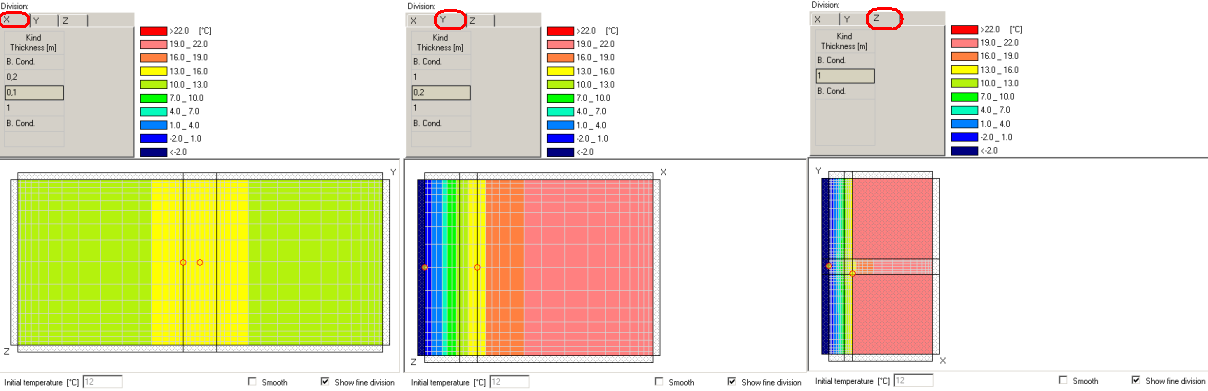Click the -2.0 _ 1.0 swatch in middle legend
Image resolution: width=1208 pixels, height=391 pixels.
(x=560, y=139)
